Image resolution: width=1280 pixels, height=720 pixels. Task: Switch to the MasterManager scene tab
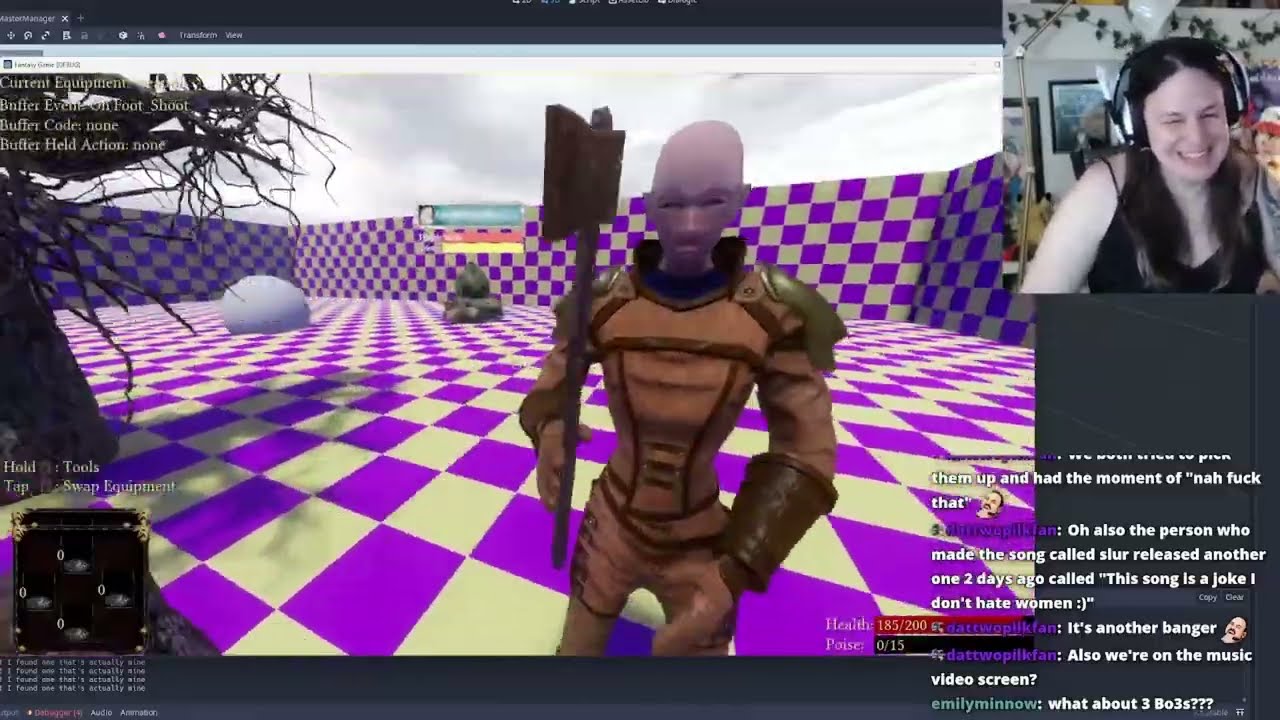(x=28, y=18)
